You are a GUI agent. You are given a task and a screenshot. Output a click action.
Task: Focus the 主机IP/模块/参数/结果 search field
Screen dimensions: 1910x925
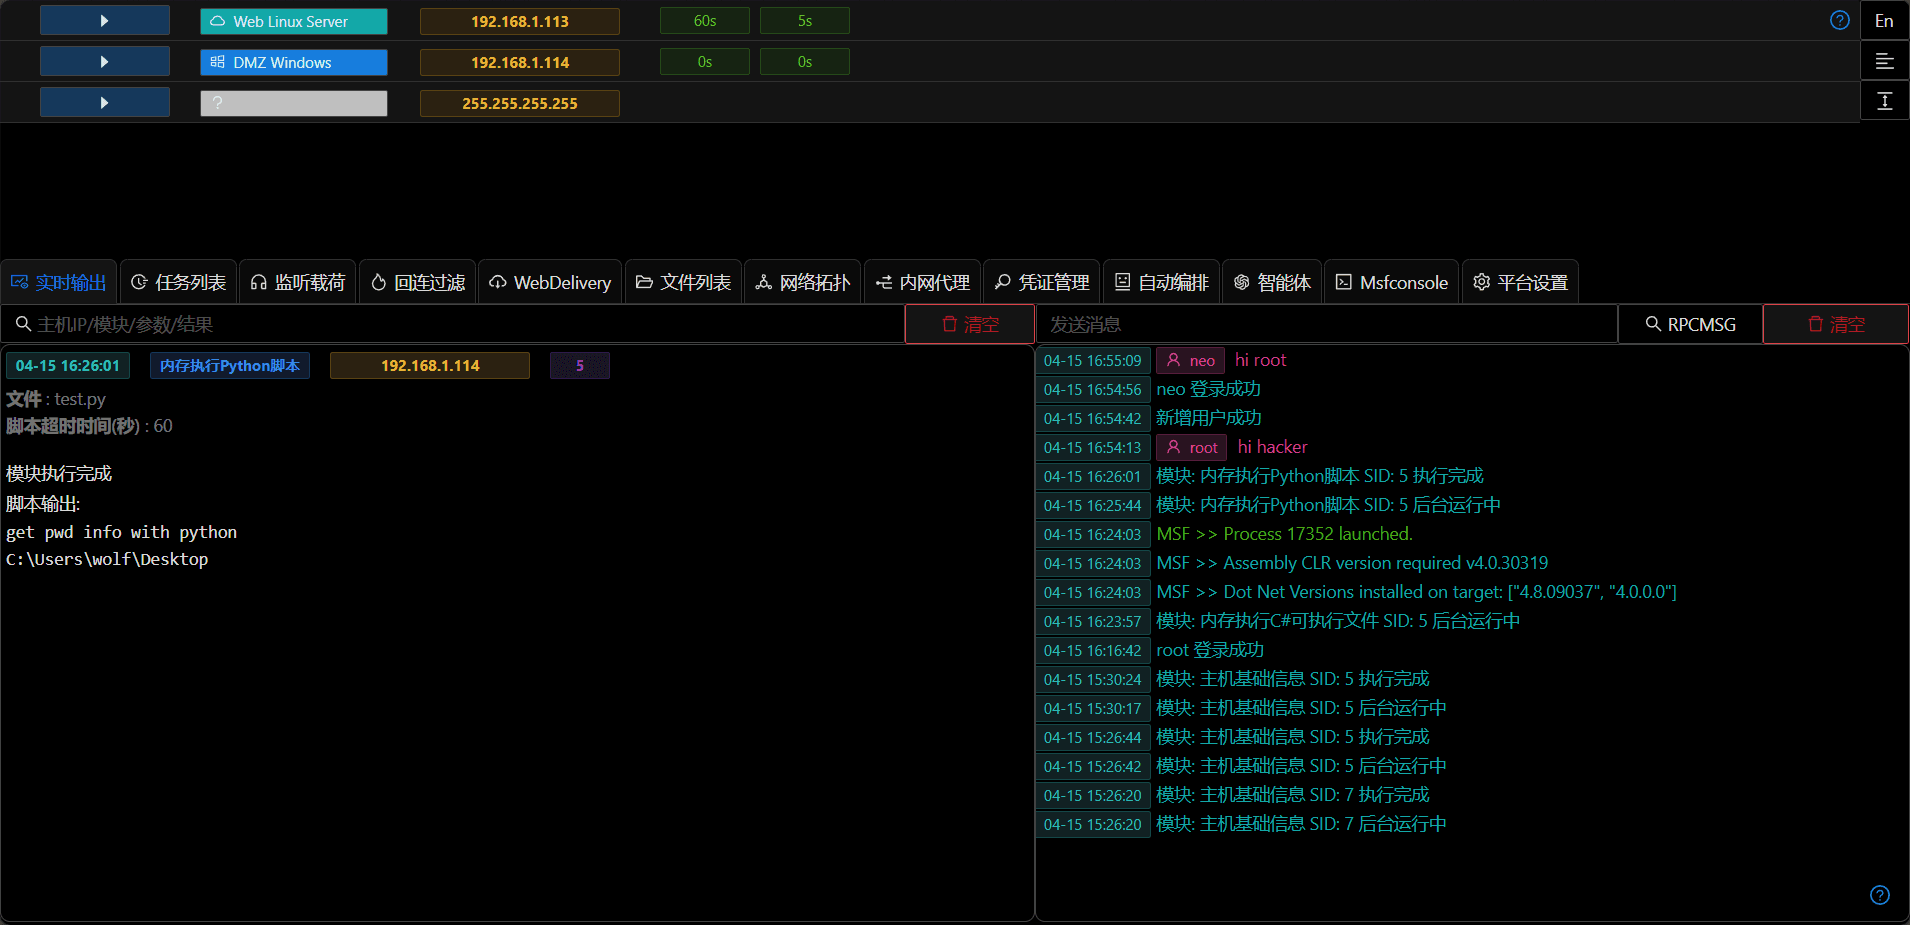tap(453, 324)
